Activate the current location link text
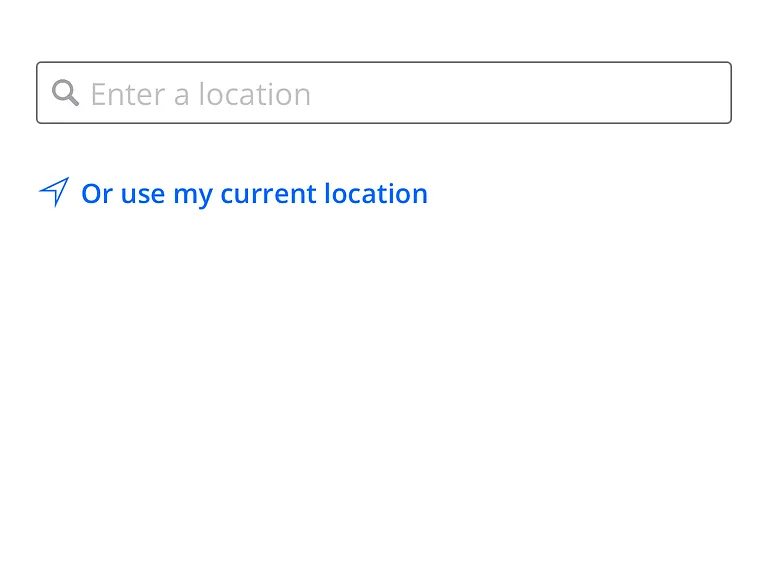The image size is (768, 576). tap(254, 193)
